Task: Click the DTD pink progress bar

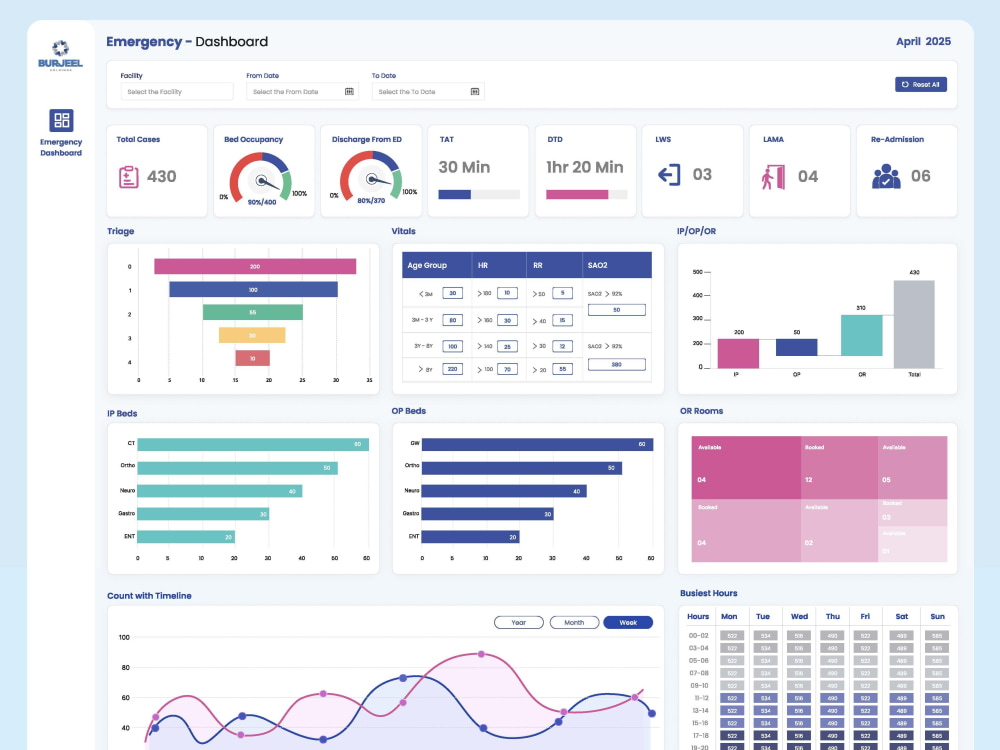Action: [x=577, y=195]
